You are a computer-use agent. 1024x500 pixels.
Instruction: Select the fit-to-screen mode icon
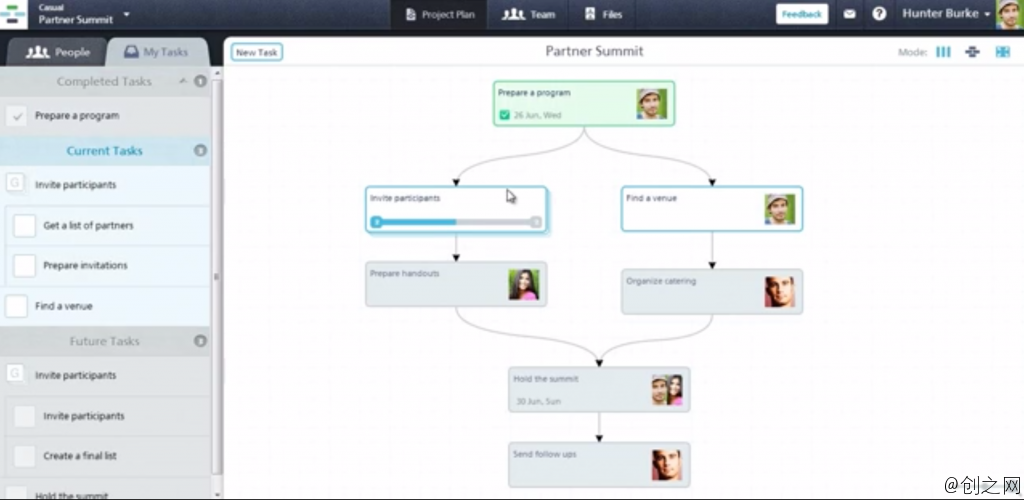1002,52
